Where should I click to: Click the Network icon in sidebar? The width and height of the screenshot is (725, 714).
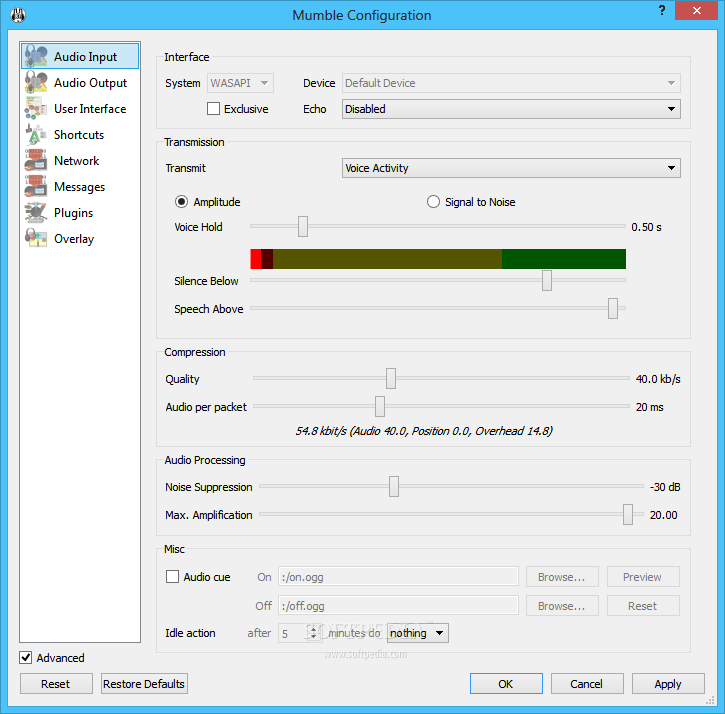coord(36,160)
